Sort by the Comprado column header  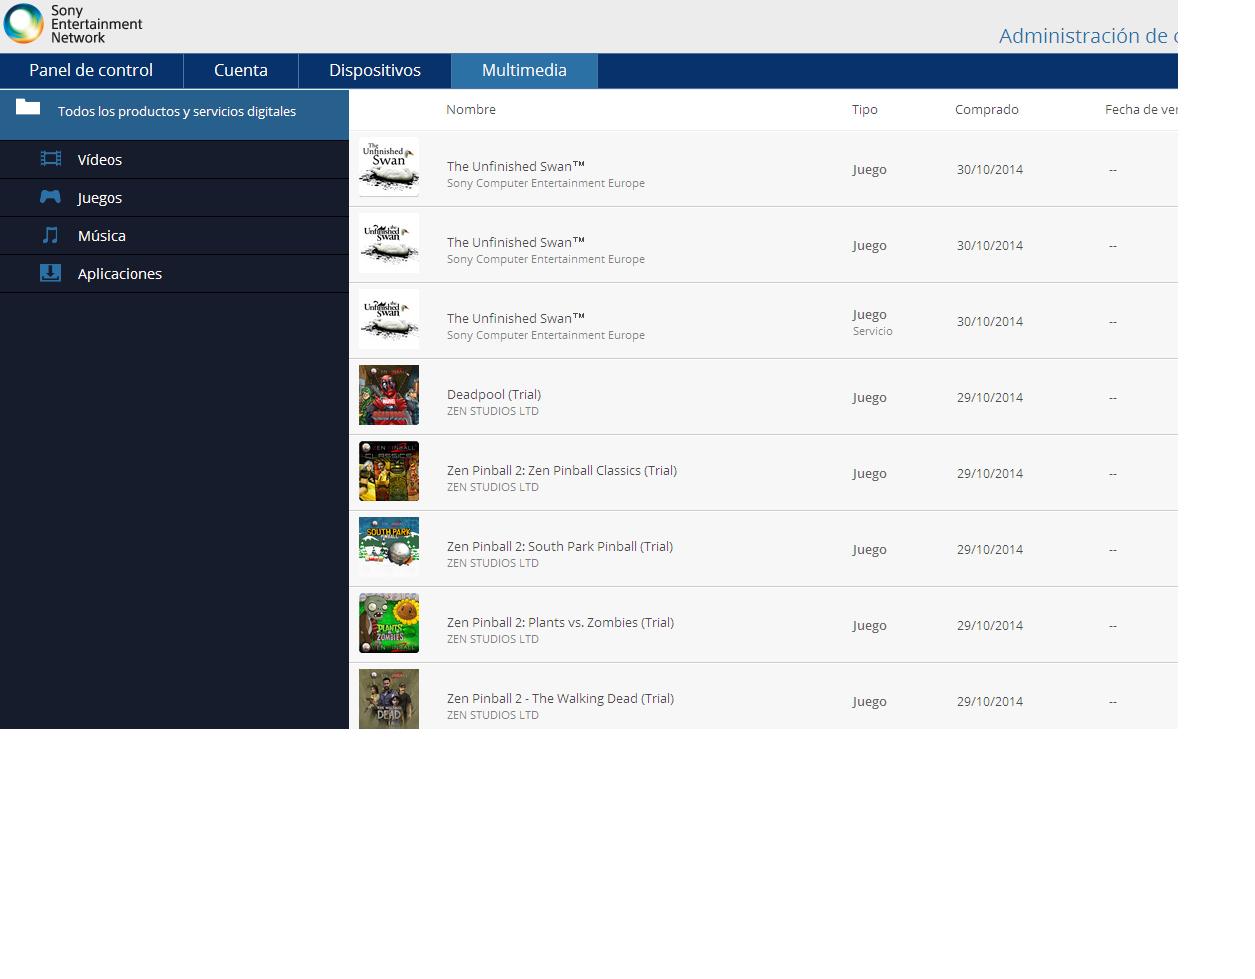coord(987,110)
